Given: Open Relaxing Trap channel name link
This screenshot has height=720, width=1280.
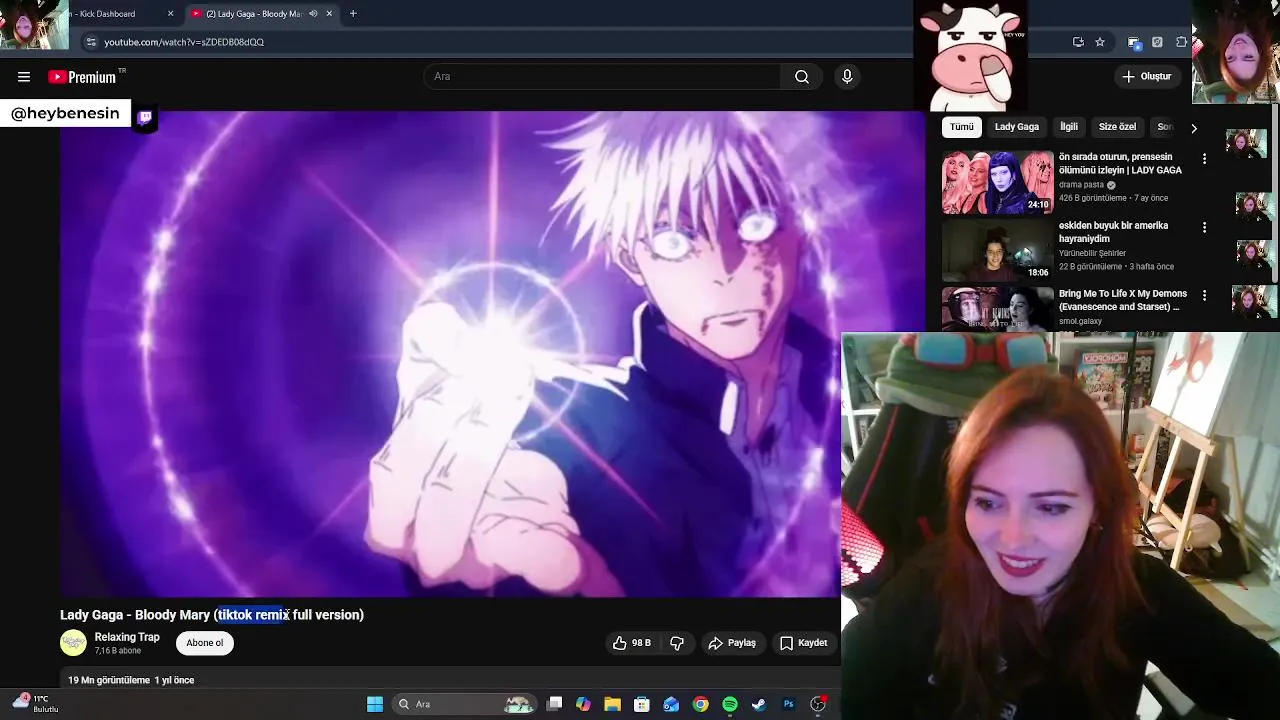Looking at the screenshot, I should point(127,637).
